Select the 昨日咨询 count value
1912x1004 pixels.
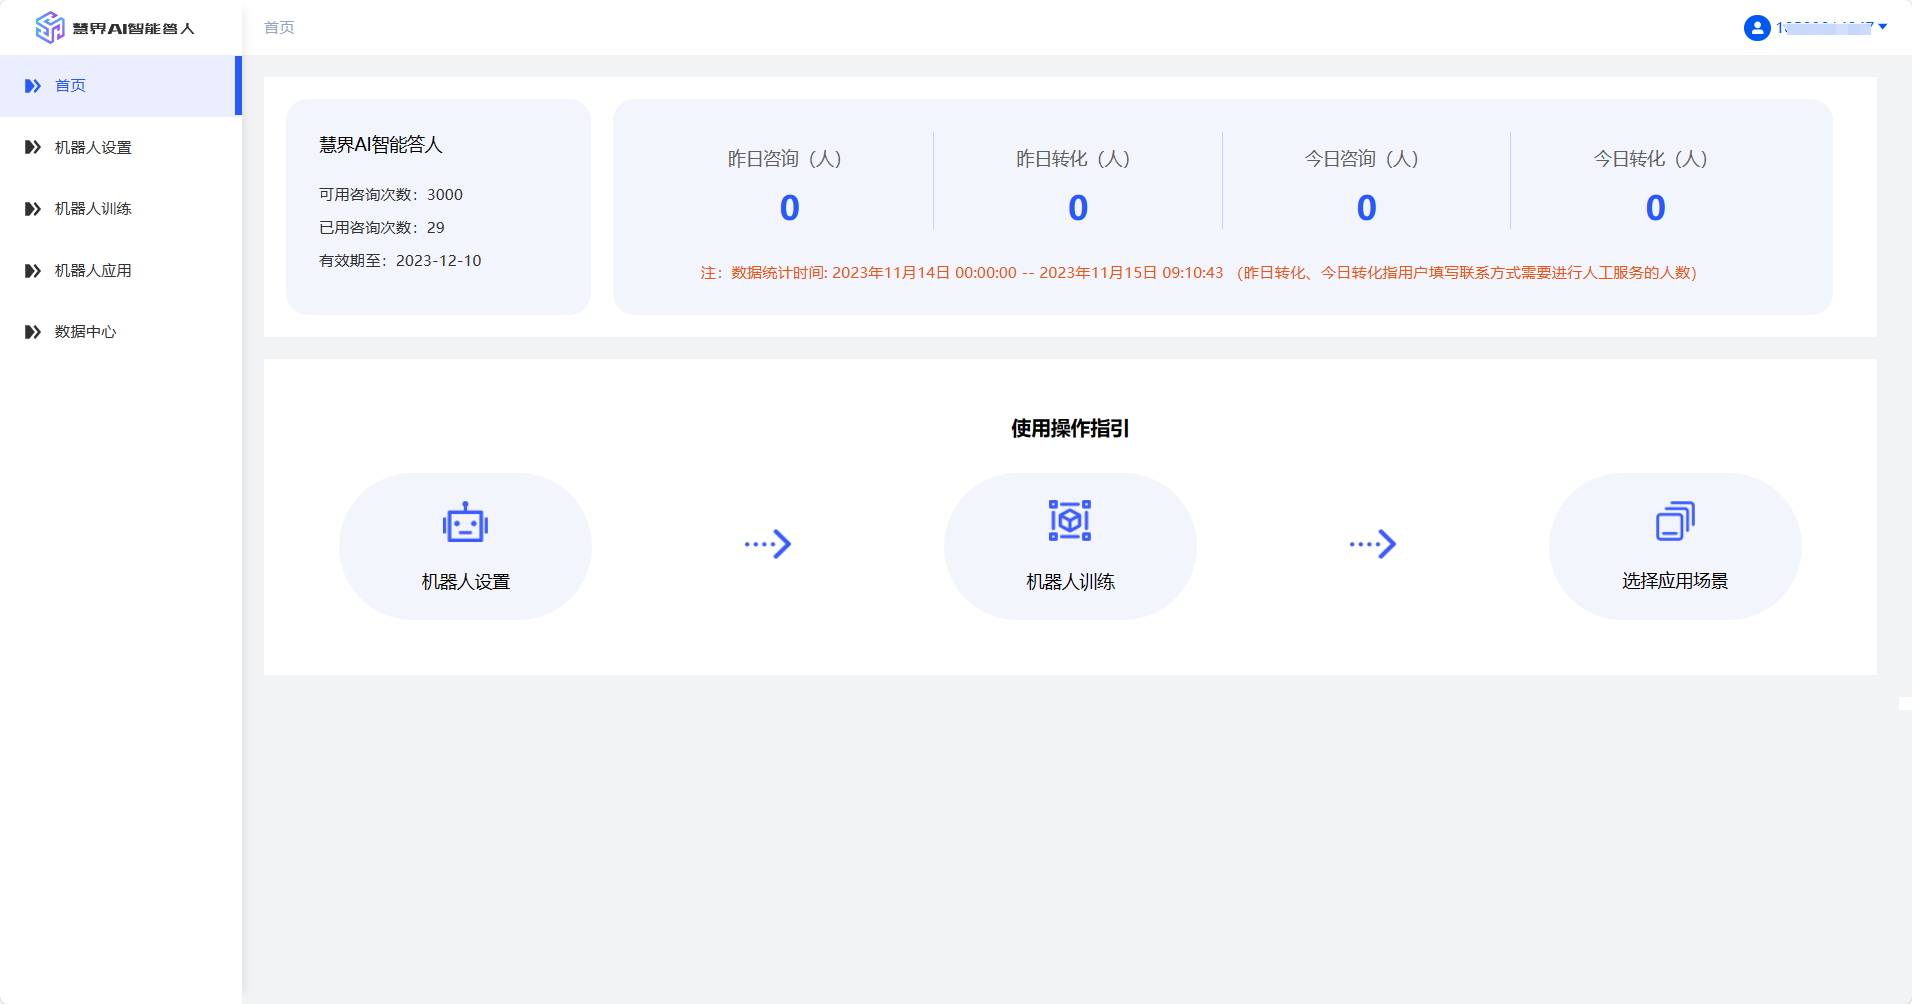(x=789, y=208)
